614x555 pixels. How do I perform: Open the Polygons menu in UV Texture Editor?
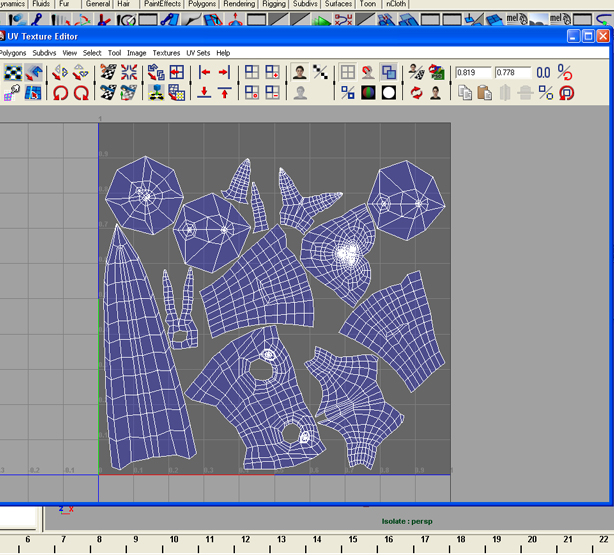point(13,53)
